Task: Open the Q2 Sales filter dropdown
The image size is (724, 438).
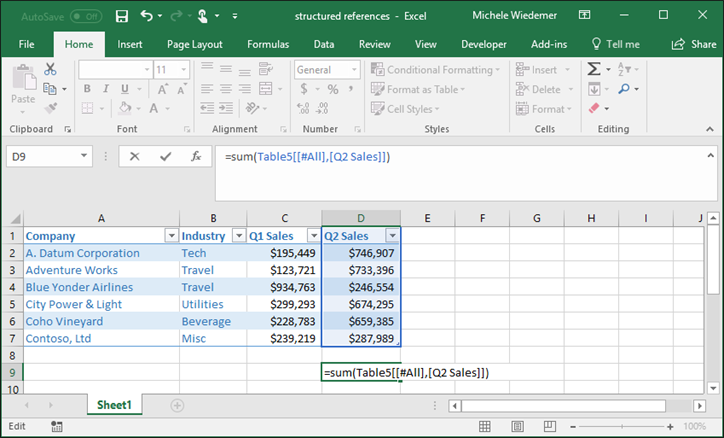Action: click(x=392, y=236)
